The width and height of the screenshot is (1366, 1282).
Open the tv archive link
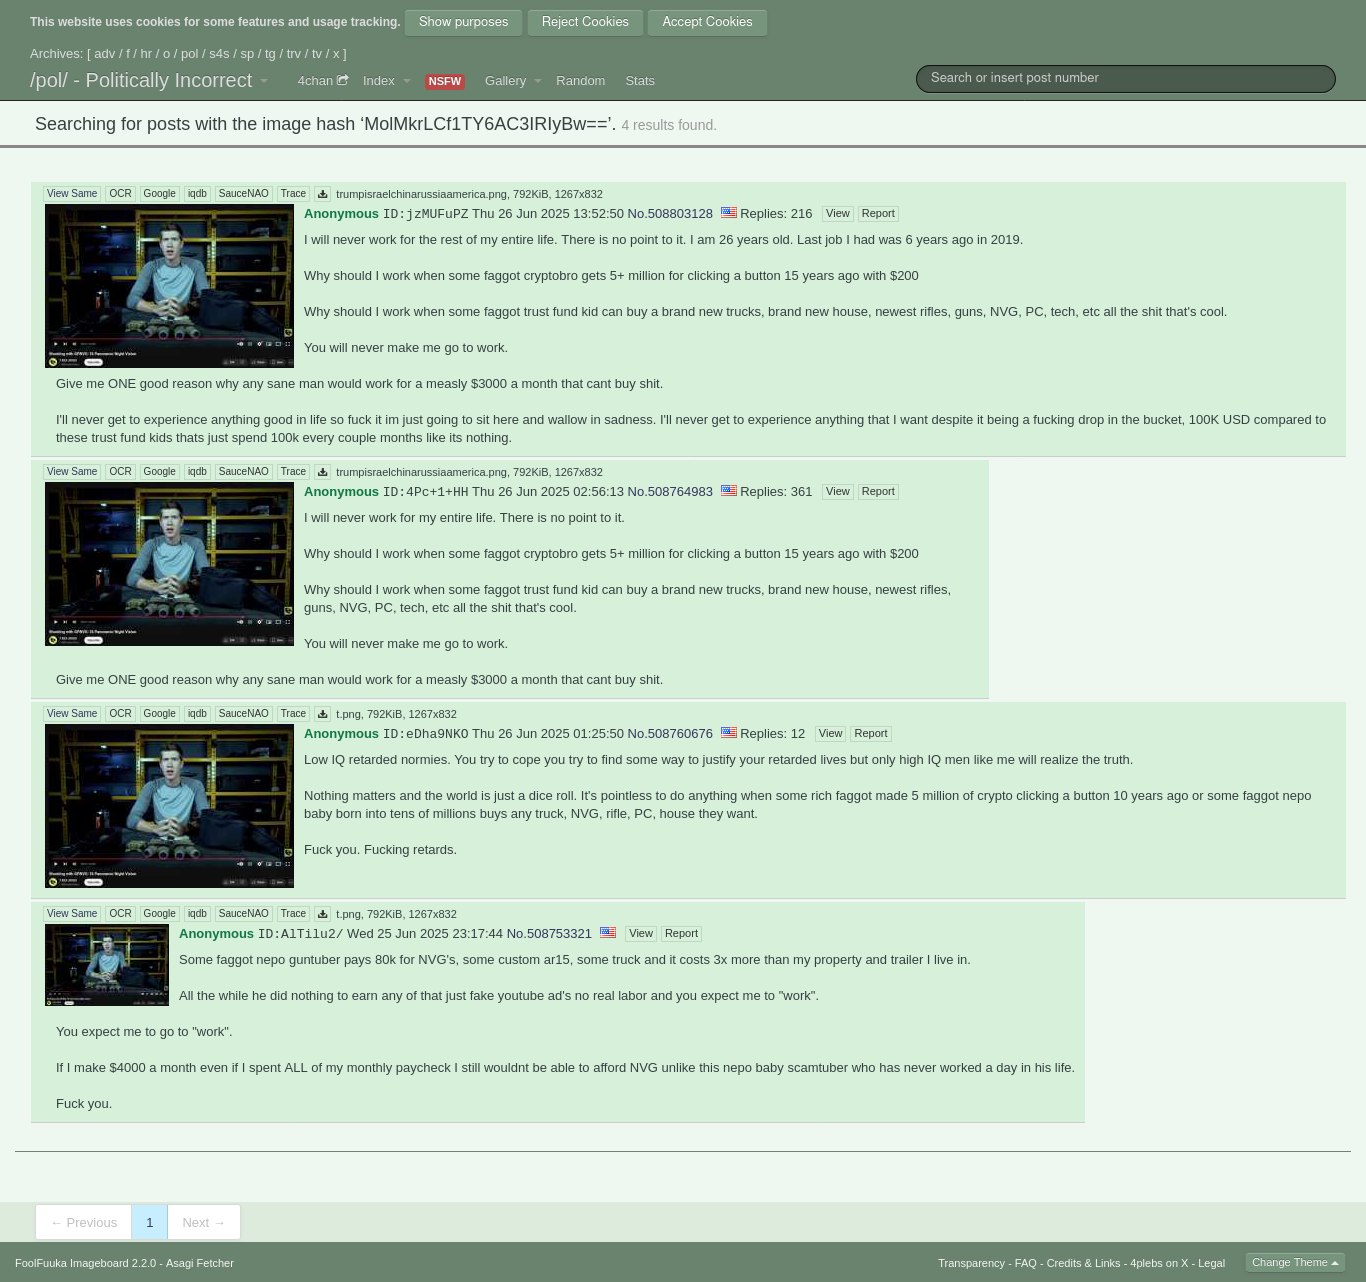click(x=317, y=54)
